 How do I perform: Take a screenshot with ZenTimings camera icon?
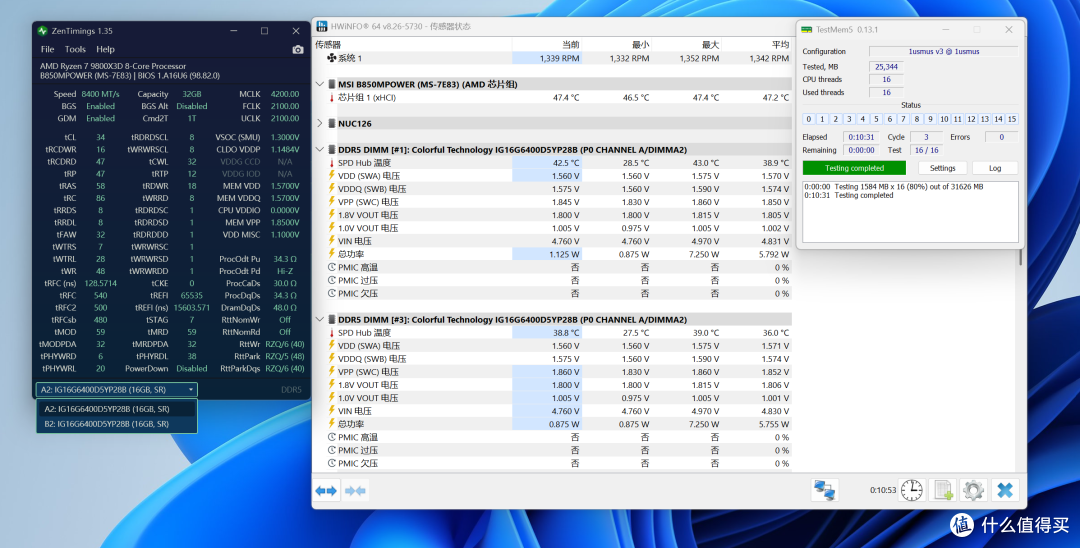298,50
